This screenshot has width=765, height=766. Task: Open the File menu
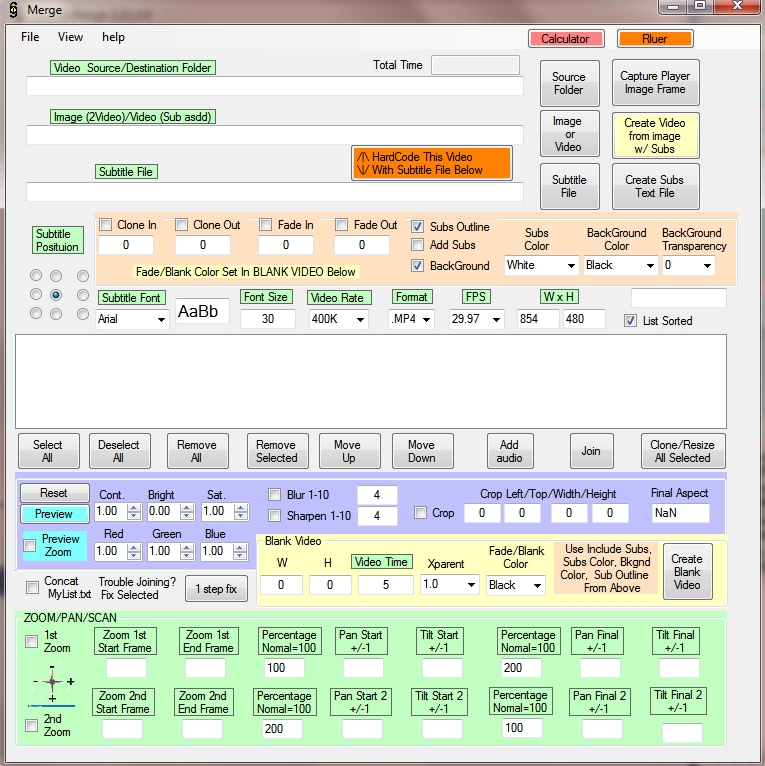[30, 37]
